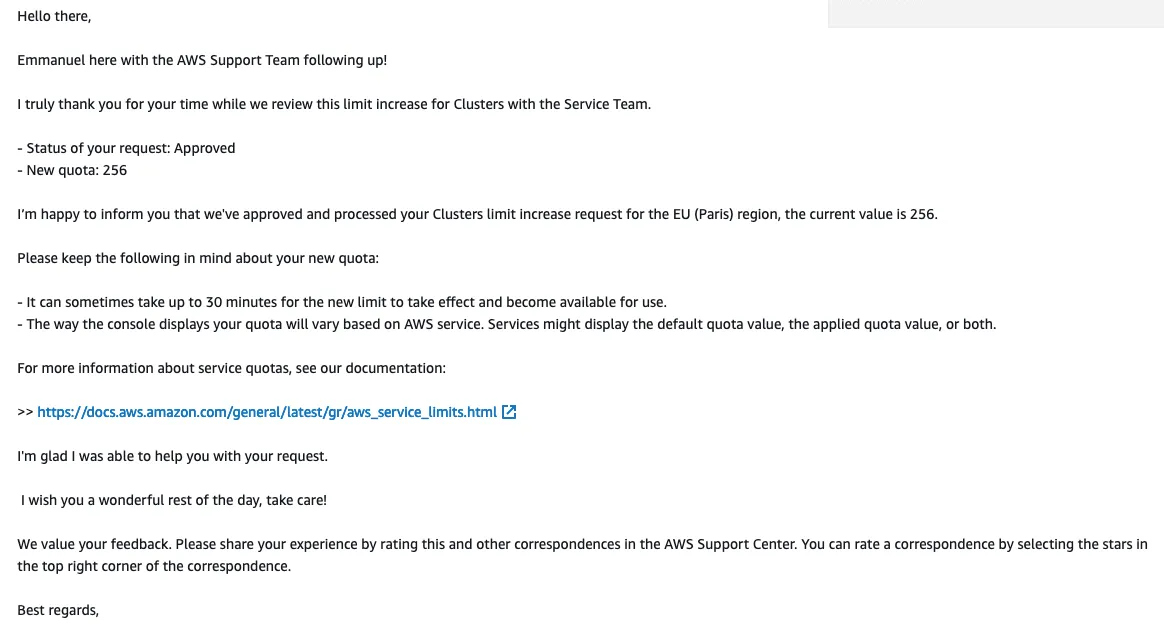Click the 'Emmanuel here with the AWS Support Team' line
This screenshot has width=1164, height=625.
[x=202, y=60]
